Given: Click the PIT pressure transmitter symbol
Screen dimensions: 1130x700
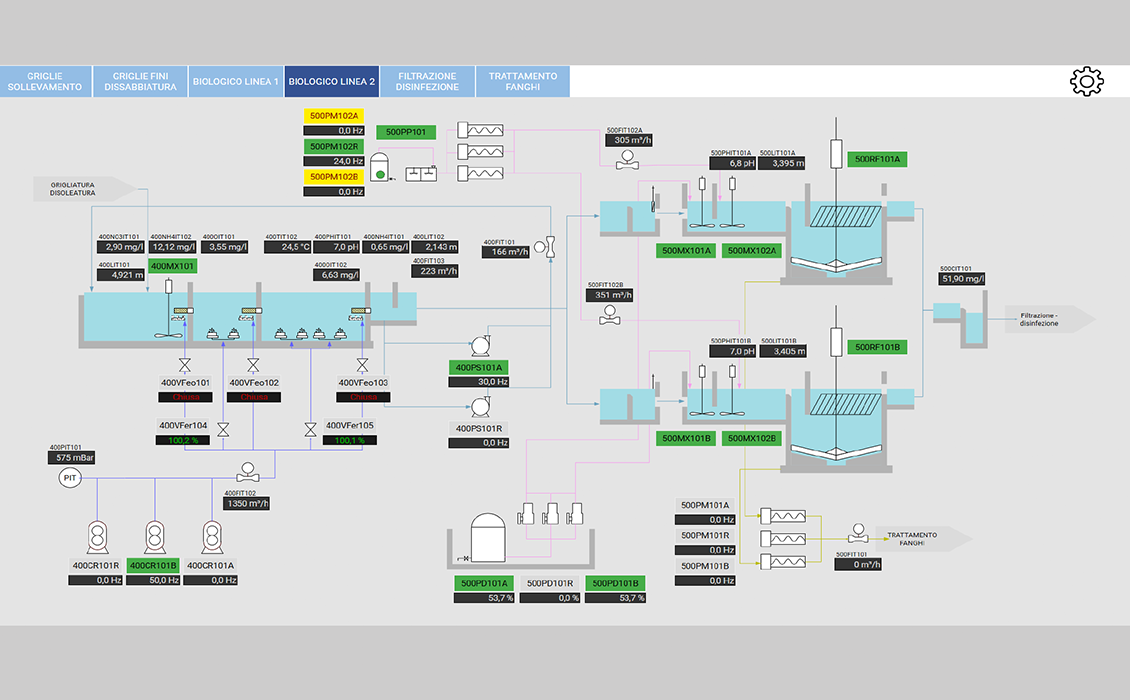Looking at the screenshot, I should point(69,479).
